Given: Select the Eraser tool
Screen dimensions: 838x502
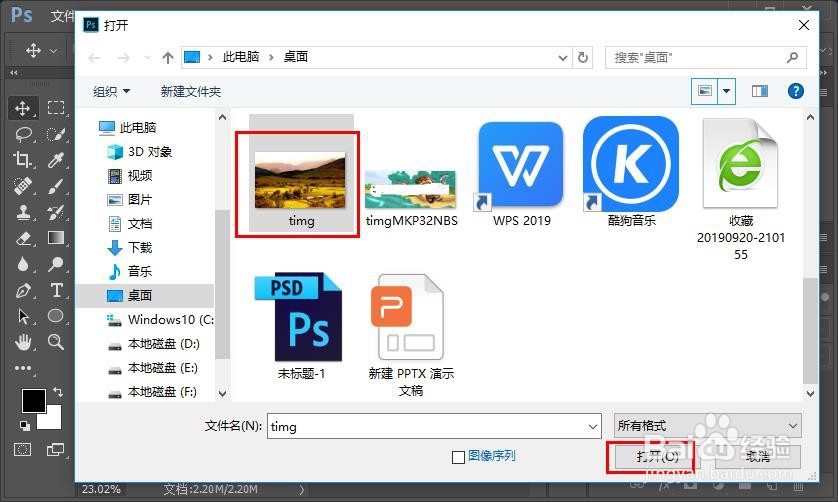Looking at the screenshot, I should [x=23, y=238].
